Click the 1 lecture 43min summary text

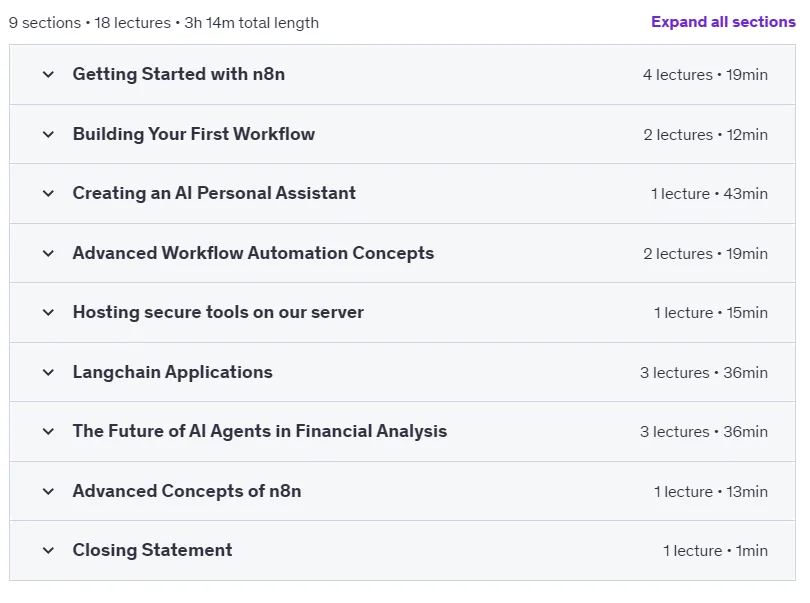(709, 194)
